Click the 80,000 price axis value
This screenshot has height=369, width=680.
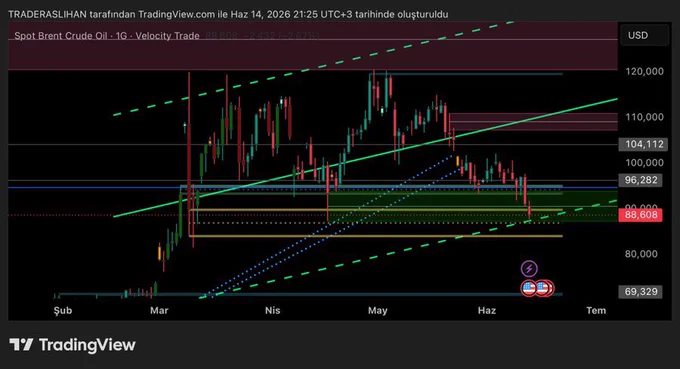641,254
